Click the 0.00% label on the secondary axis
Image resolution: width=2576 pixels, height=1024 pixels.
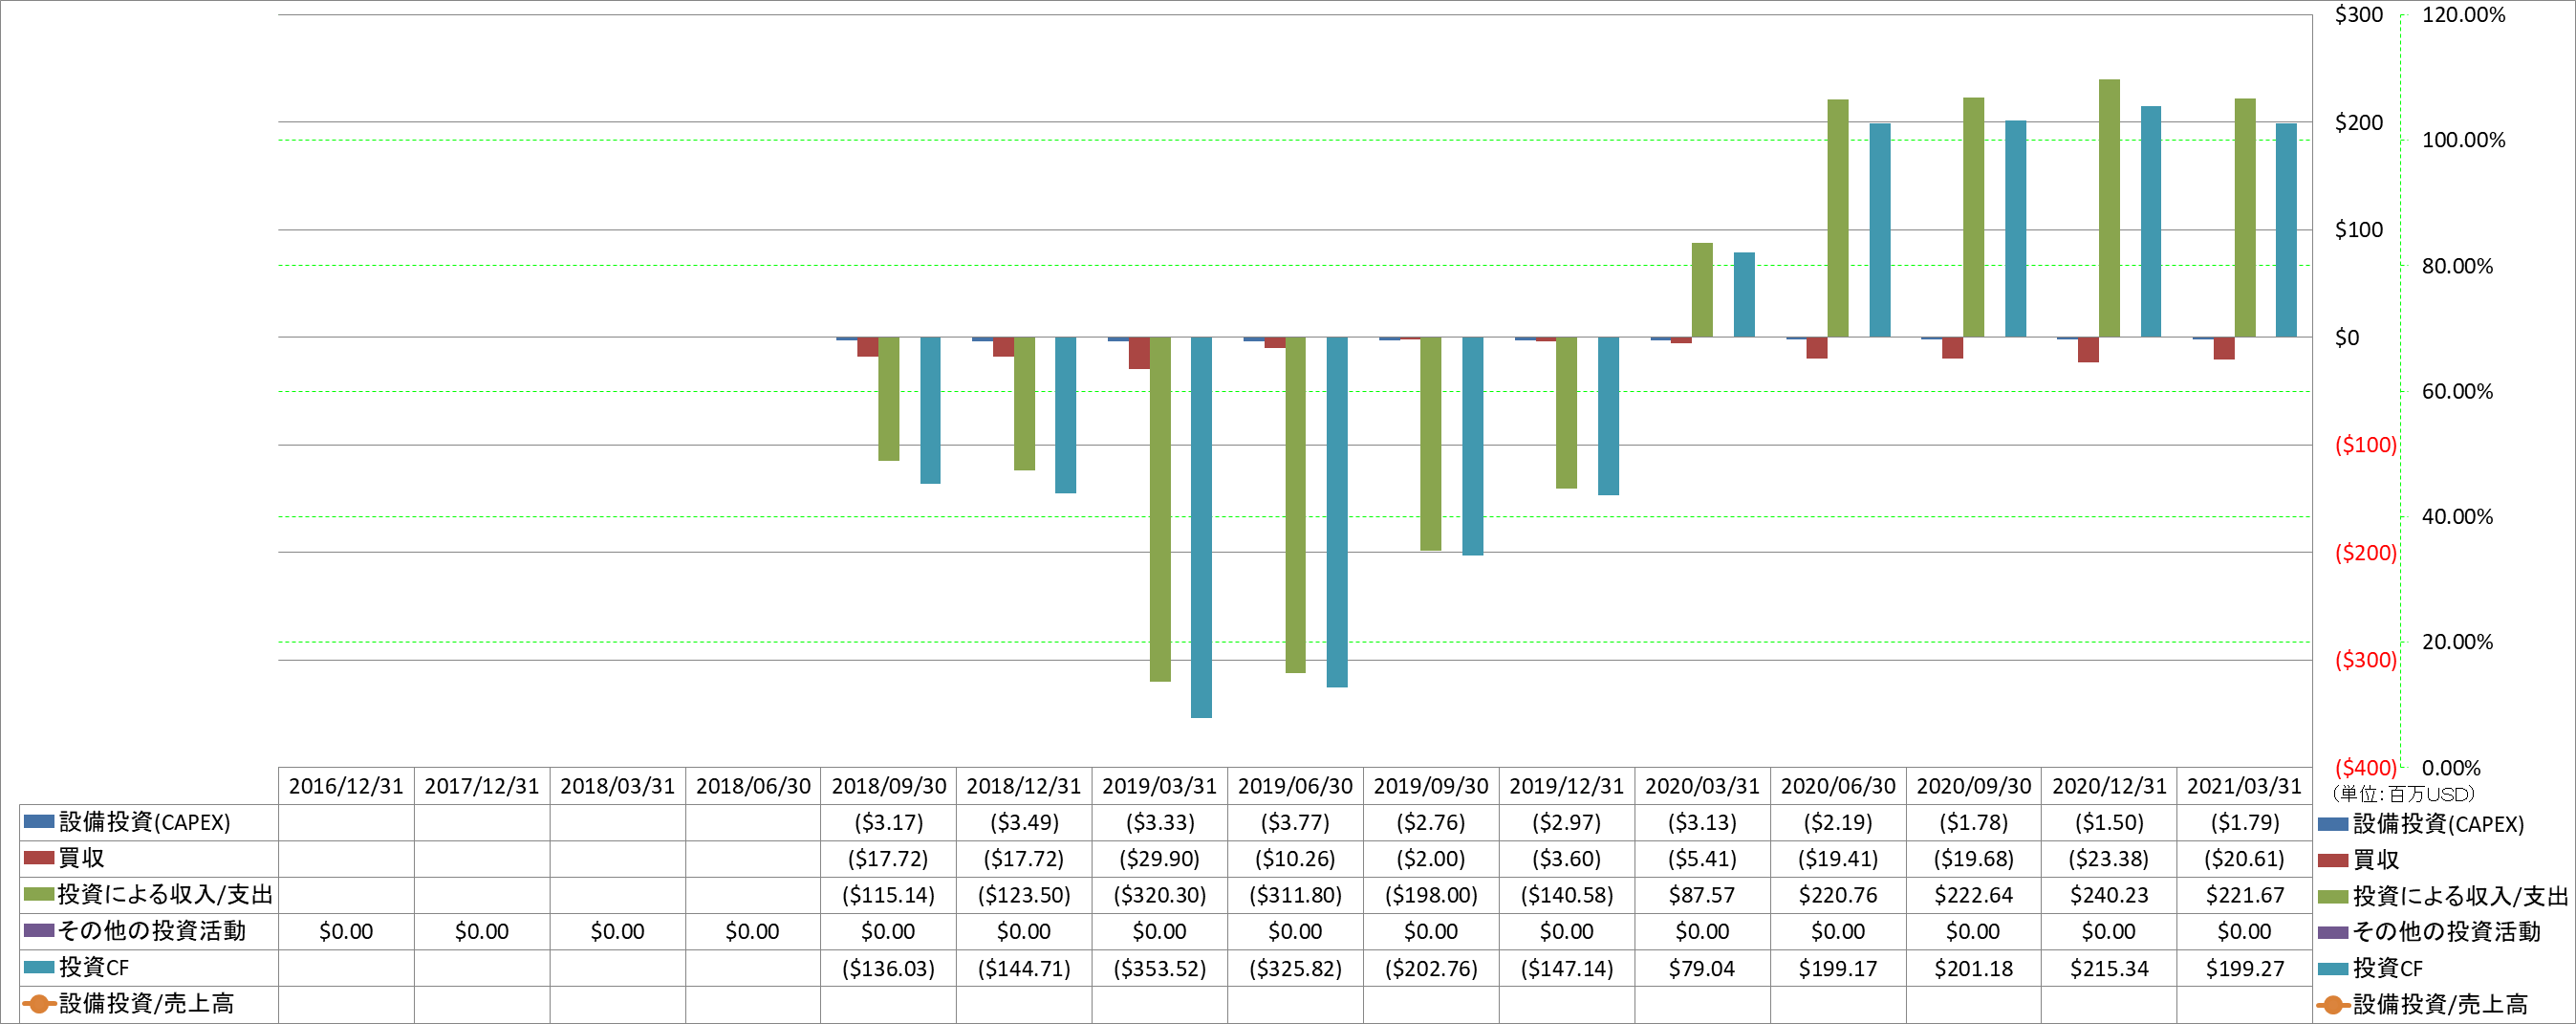(2451, 768)
